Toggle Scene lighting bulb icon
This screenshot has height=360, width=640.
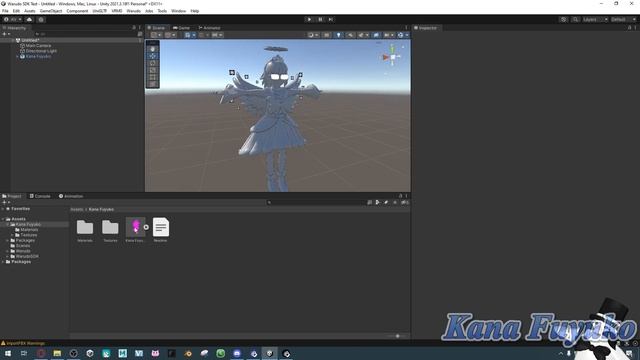338,35
